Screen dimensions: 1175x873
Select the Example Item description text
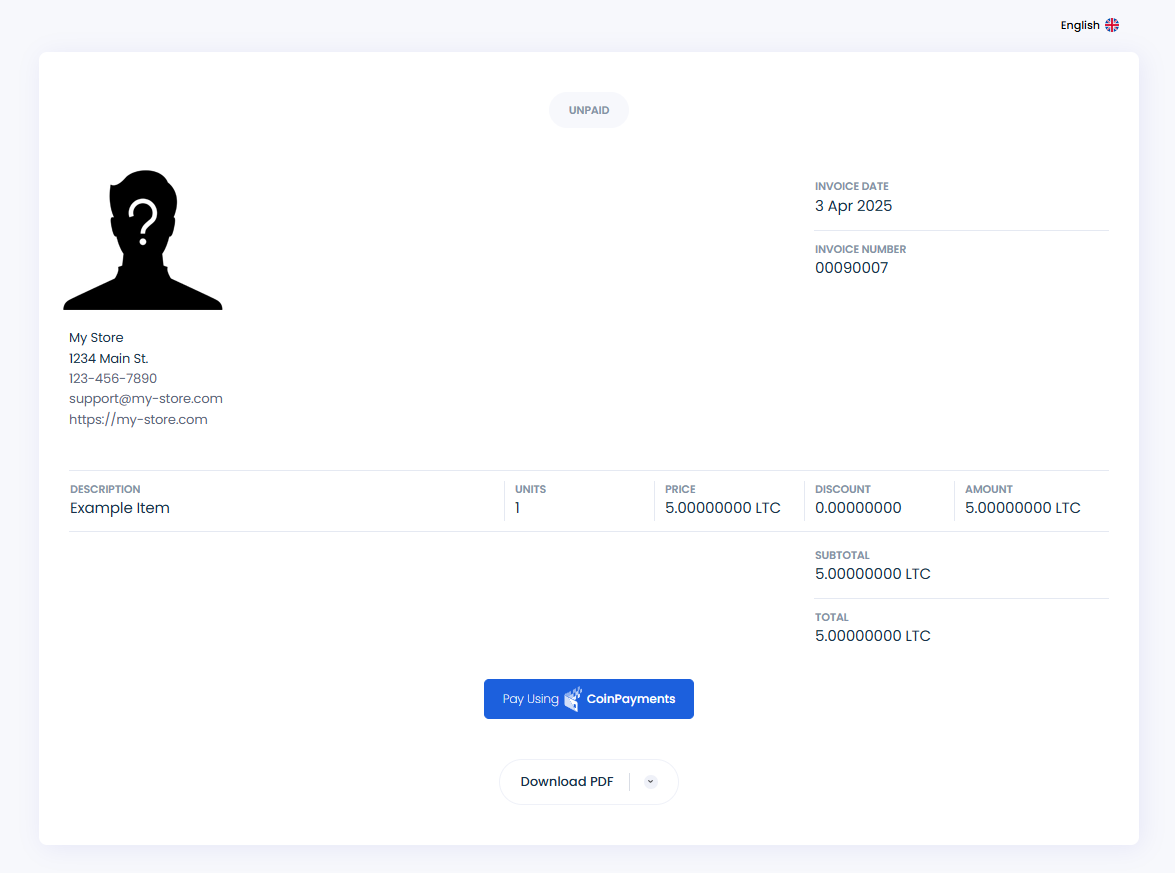[120, 508]
